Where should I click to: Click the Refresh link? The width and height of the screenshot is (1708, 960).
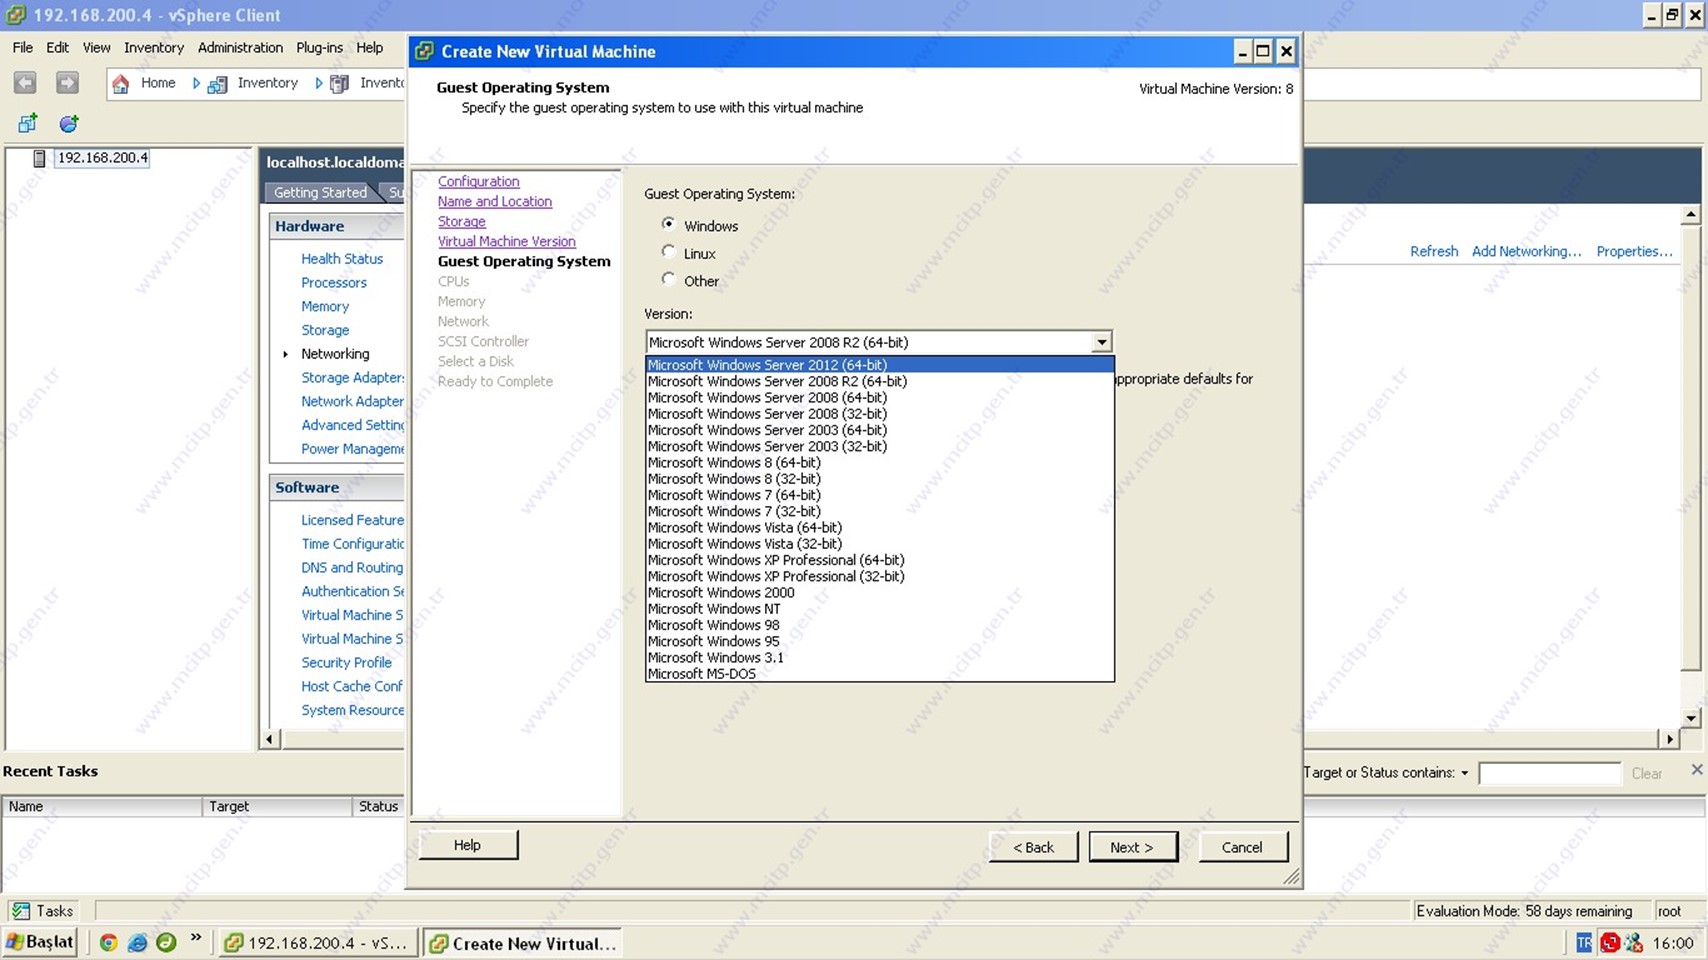pos(1434,251)
